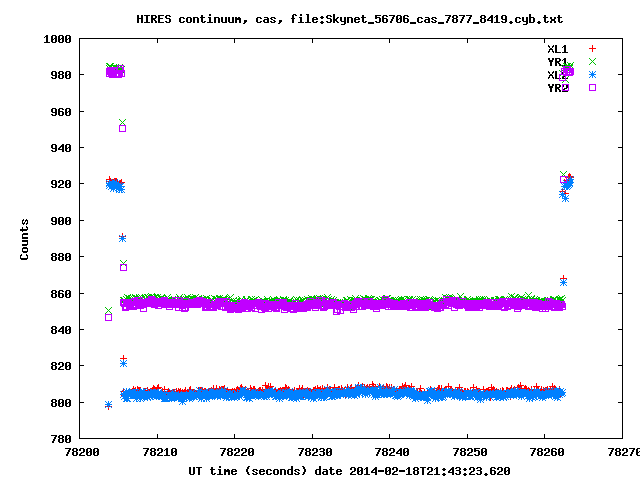Click the x-axis tick label 78210
This screenshot has height=480, width=640.
(160, 452)
